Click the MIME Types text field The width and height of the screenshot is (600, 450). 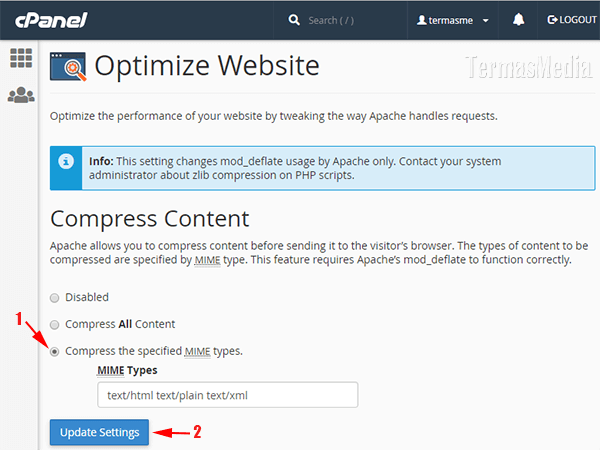228,395
